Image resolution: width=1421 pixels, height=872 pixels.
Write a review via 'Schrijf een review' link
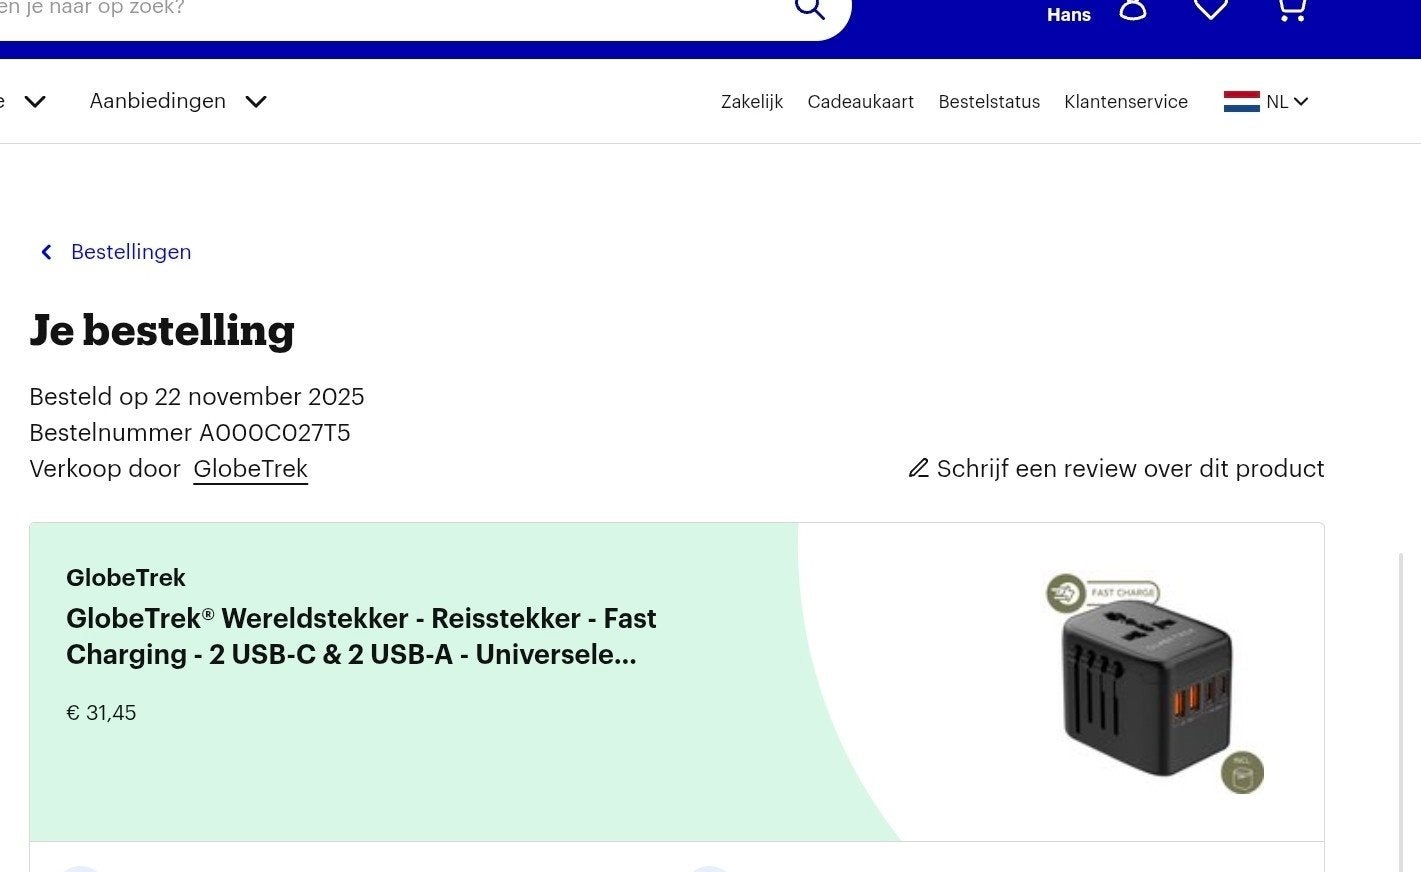click(1130, 469)
